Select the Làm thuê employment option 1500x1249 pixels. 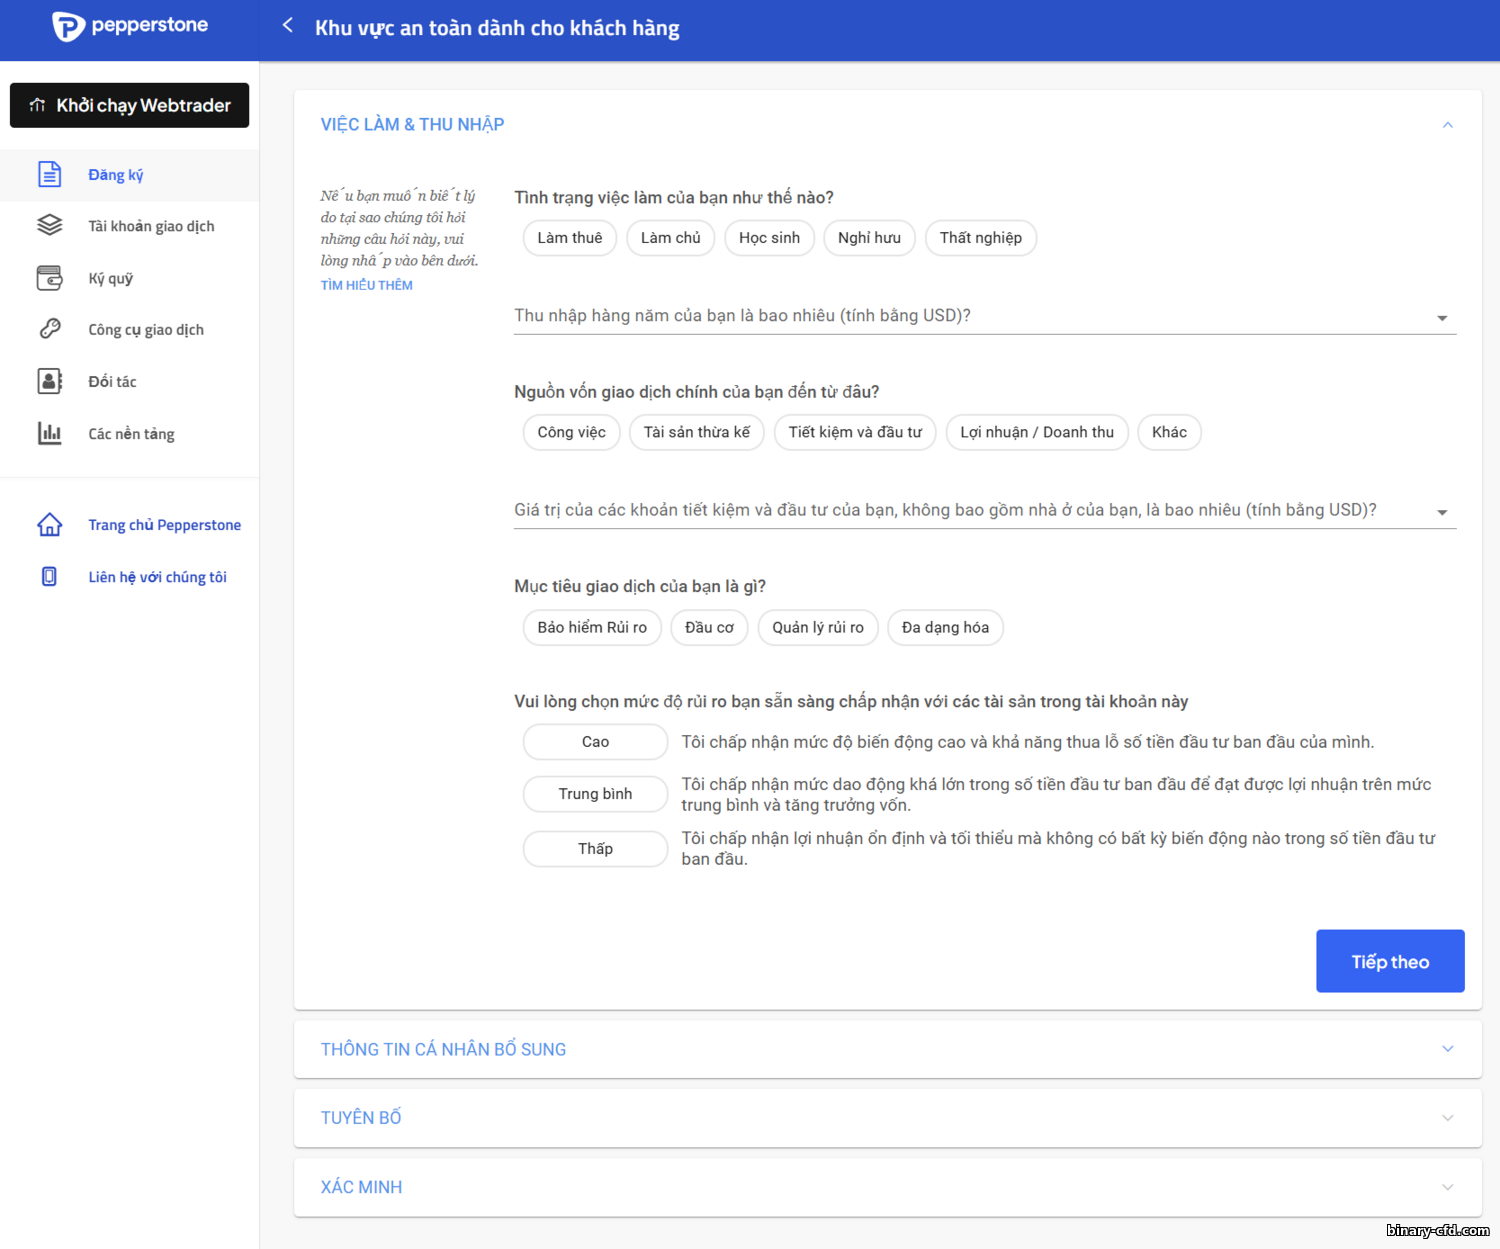569,238
